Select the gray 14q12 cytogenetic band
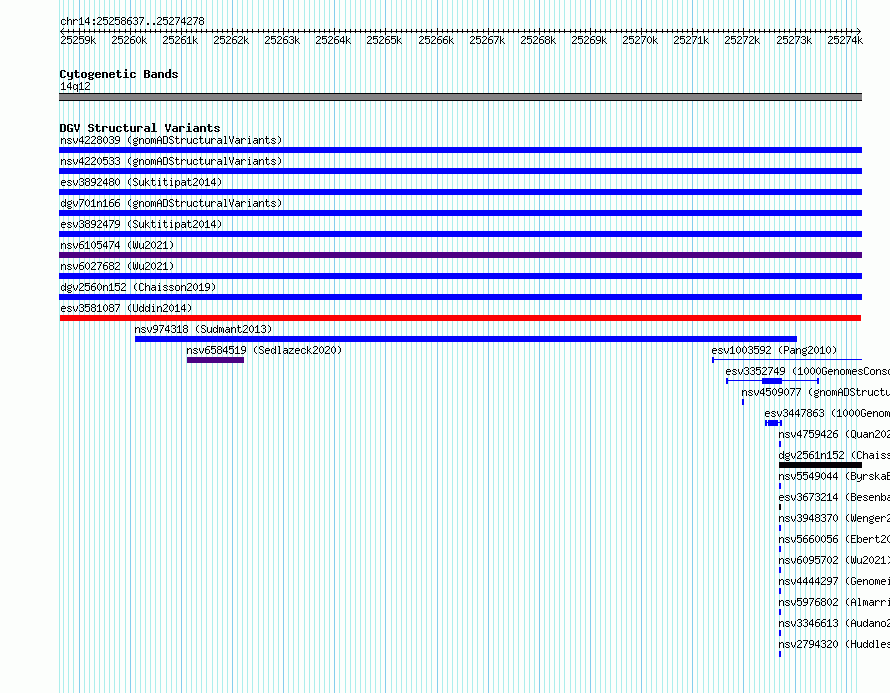 coord(460,97)
